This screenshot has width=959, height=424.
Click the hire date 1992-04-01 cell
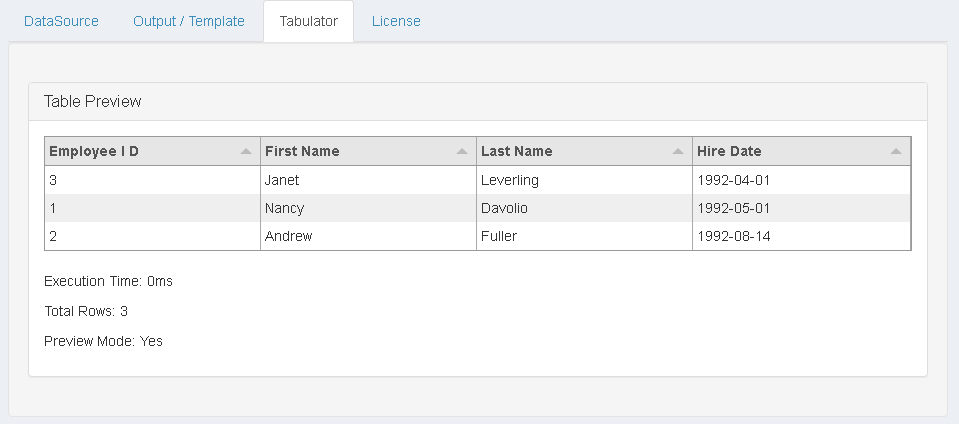pyautogui.click(x=733, y=180)
